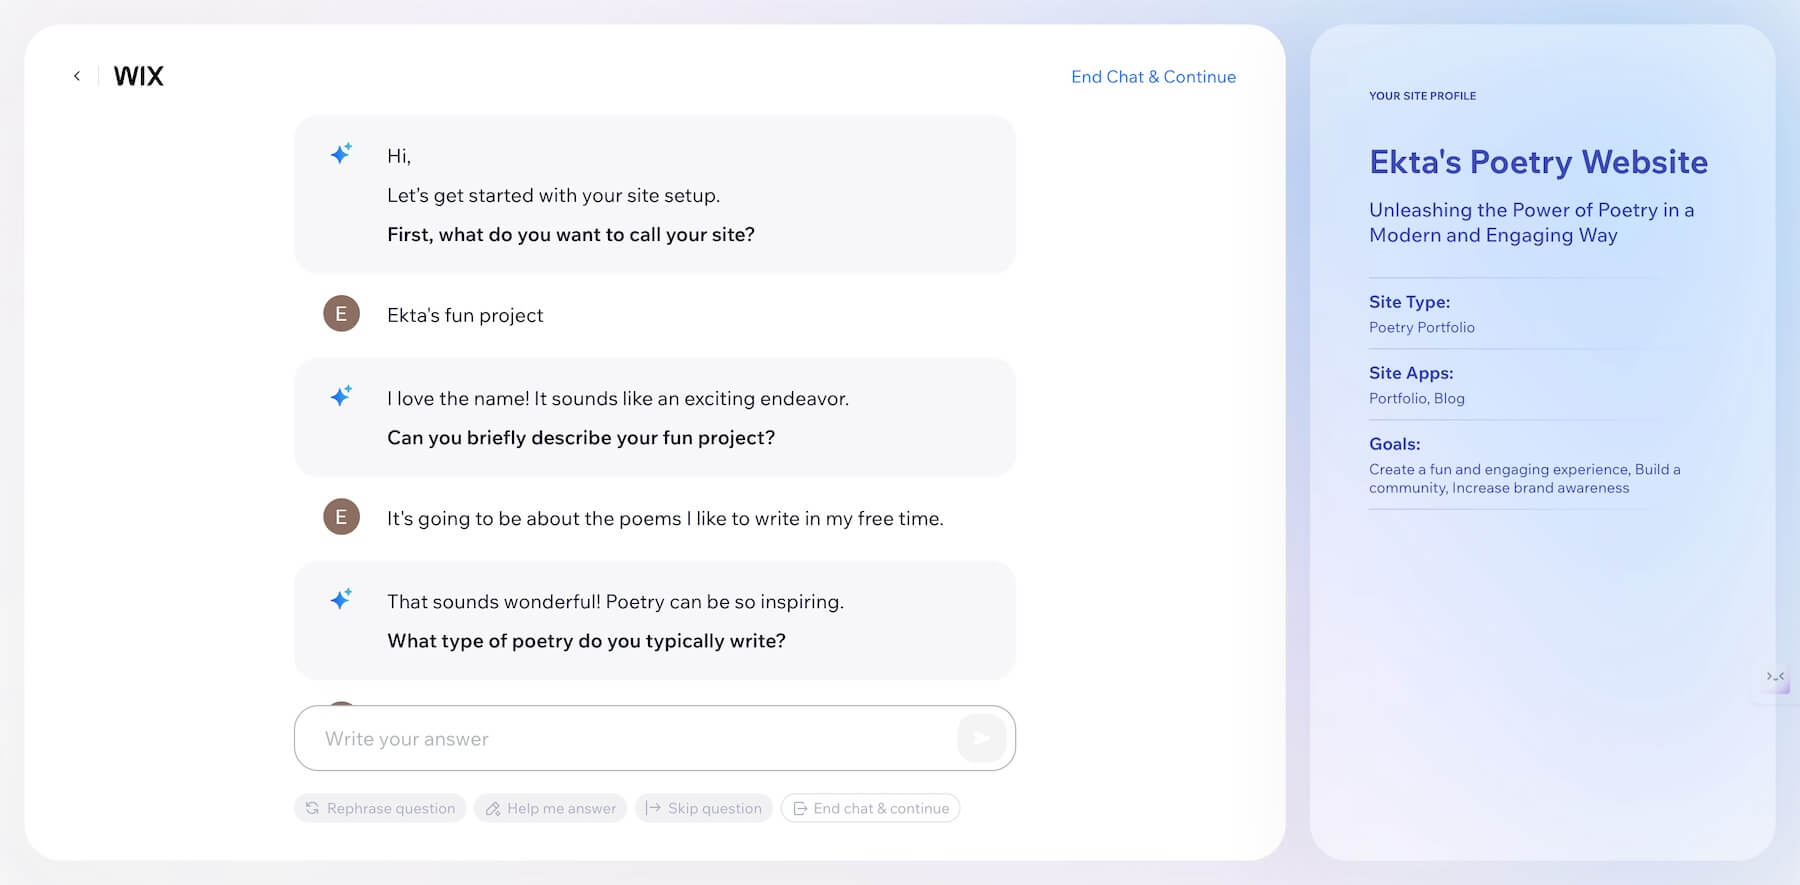Click the AI sparkle icon on the greeting message
Viewport: 1800px width, 885px height.
pyautogui.click(x=341, y=153)
